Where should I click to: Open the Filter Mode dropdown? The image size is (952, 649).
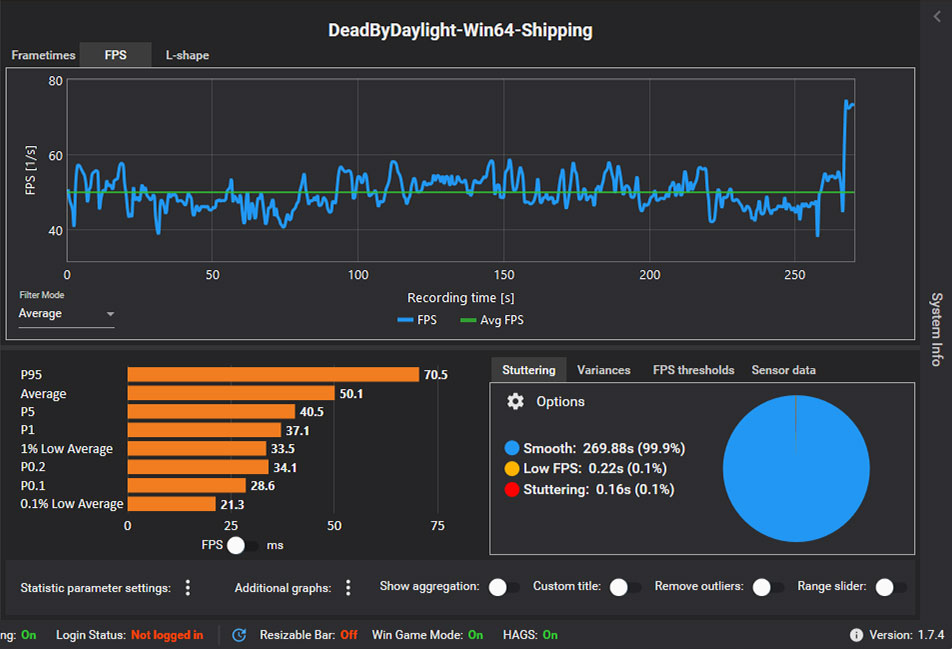[66, 314]
